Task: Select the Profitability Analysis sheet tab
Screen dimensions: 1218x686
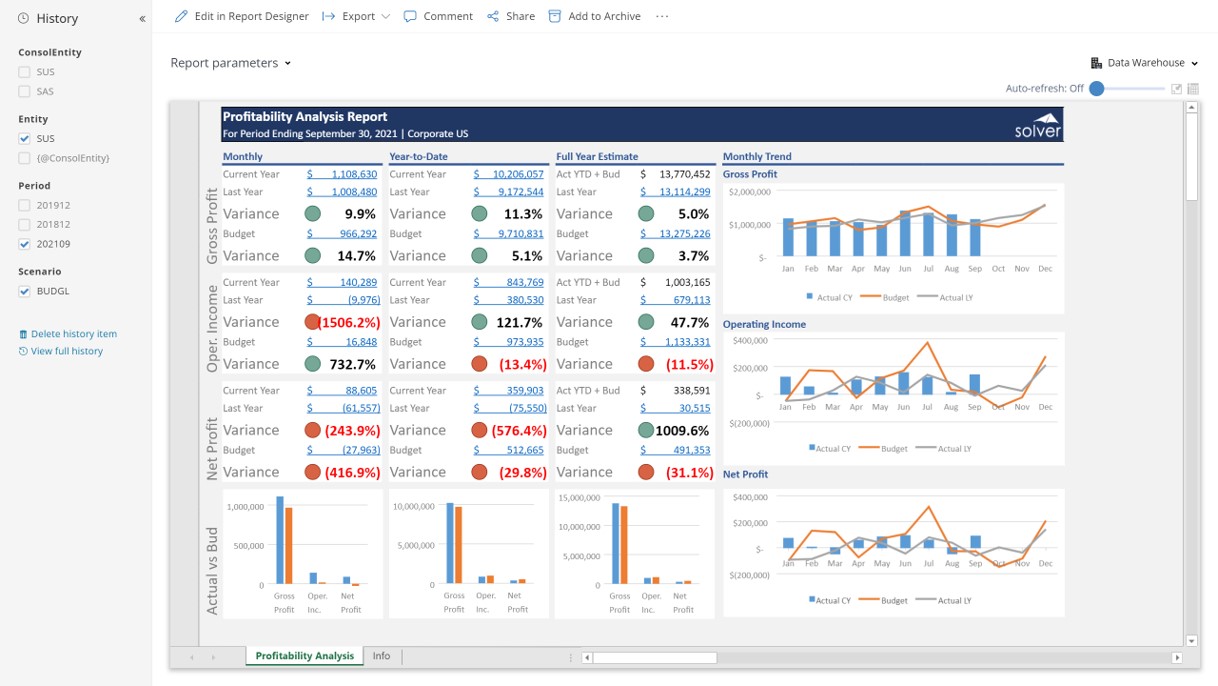Action: click(304, 656)
